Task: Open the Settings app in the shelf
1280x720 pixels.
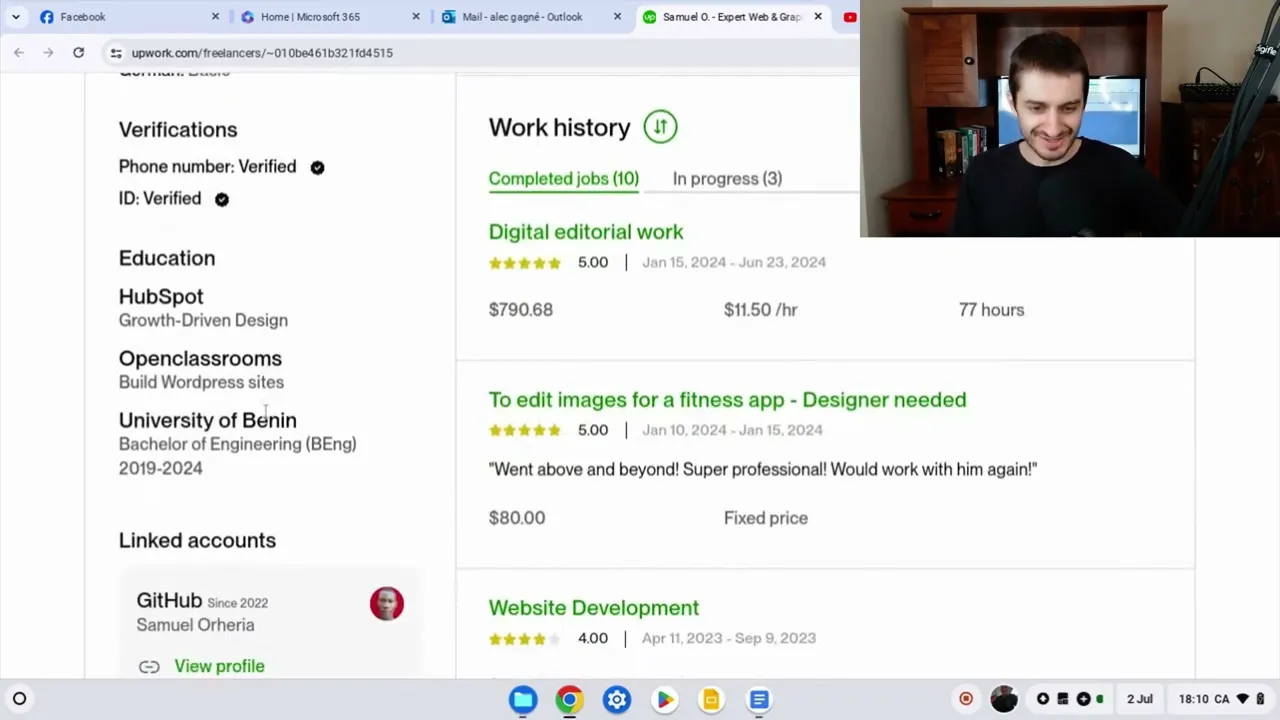Action: click(x=617, y=700)
